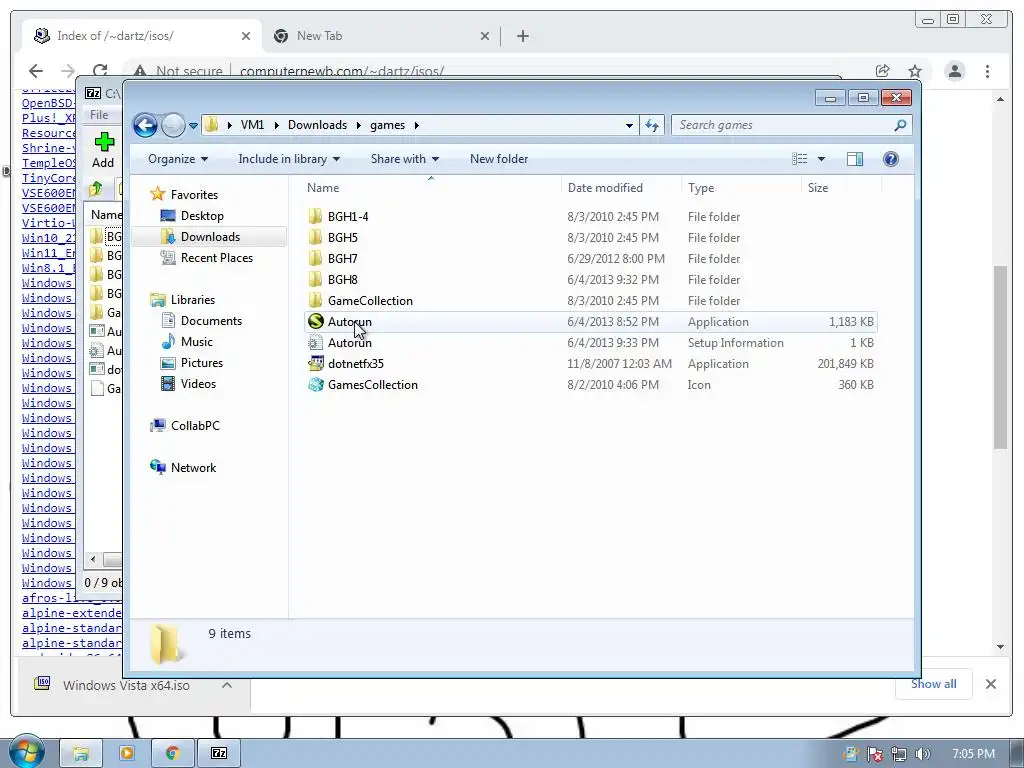This screenshot has height=768, width=1024.
Task: Open the Videos library
Action: [198, 383]
